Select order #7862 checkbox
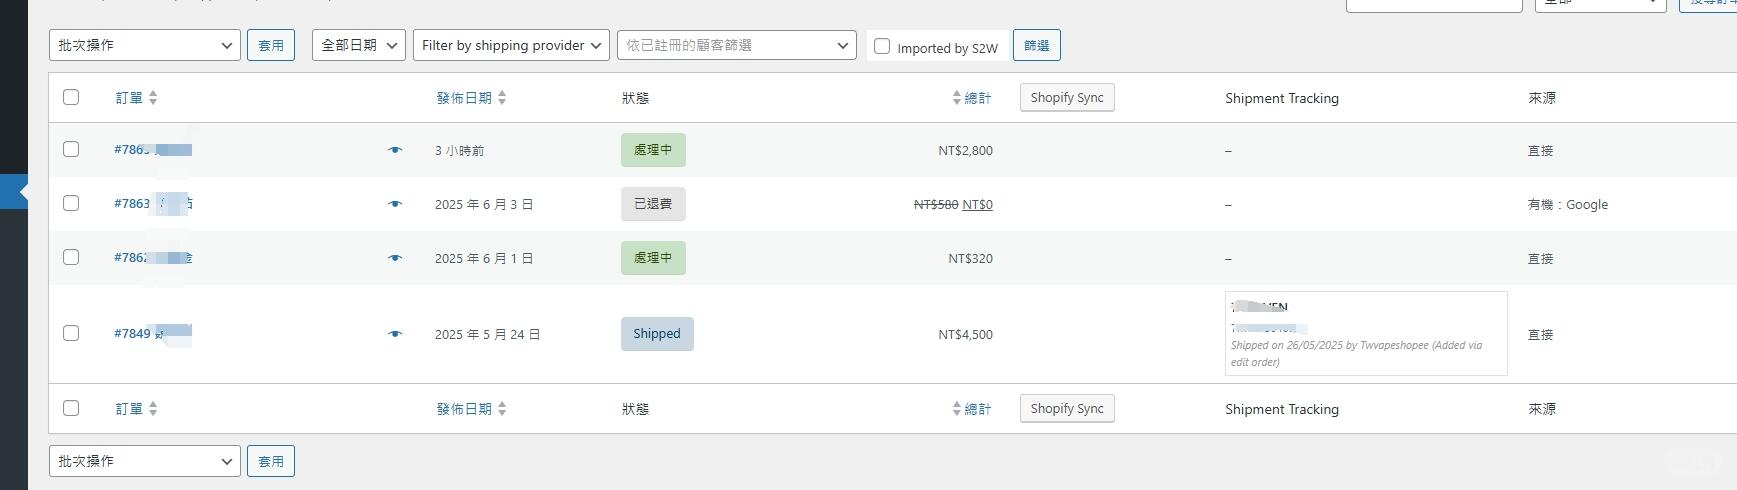This screenshot has height=490, width=1737. tap(71, 257)
